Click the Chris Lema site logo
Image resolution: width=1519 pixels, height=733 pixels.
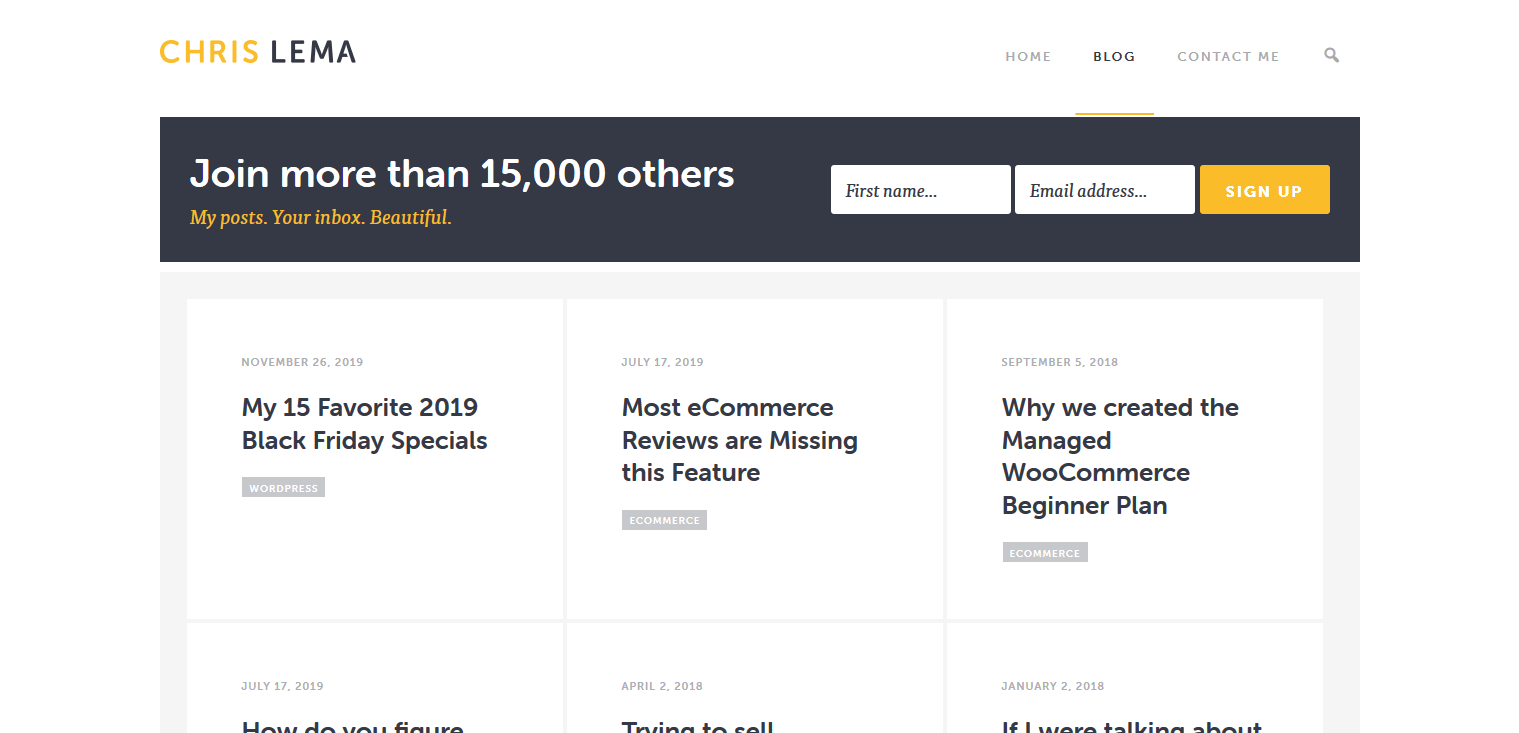tap(257, 52)
